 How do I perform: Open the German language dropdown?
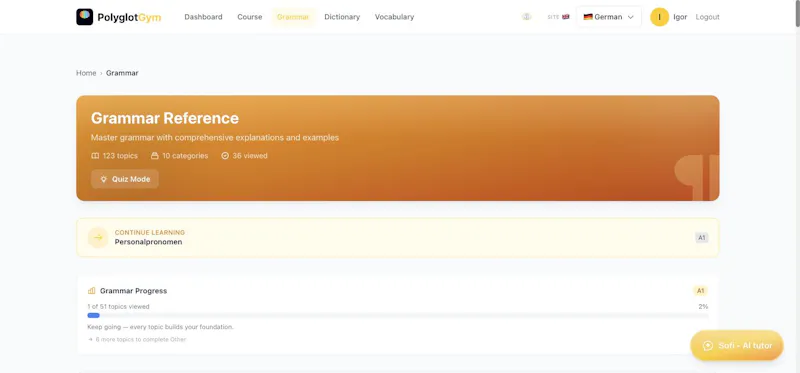click(609, 17)
